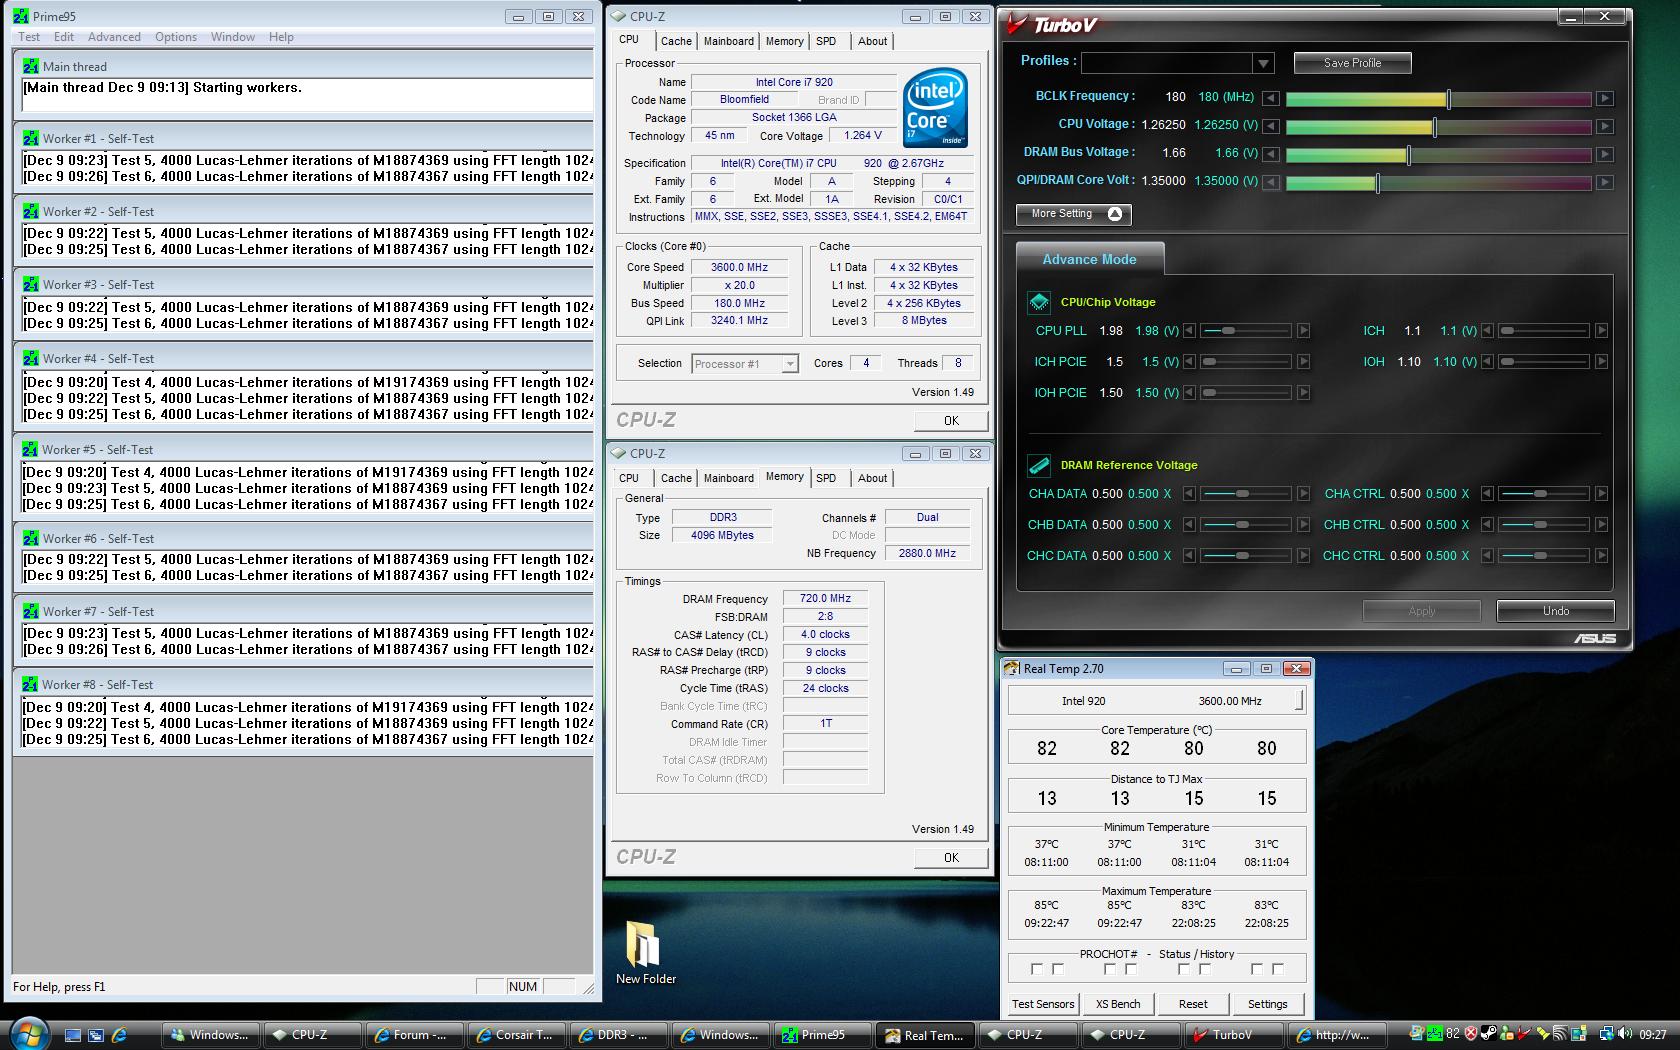
Task: Click the ICH PCIE voltage slider
Action: [1246, 362]
